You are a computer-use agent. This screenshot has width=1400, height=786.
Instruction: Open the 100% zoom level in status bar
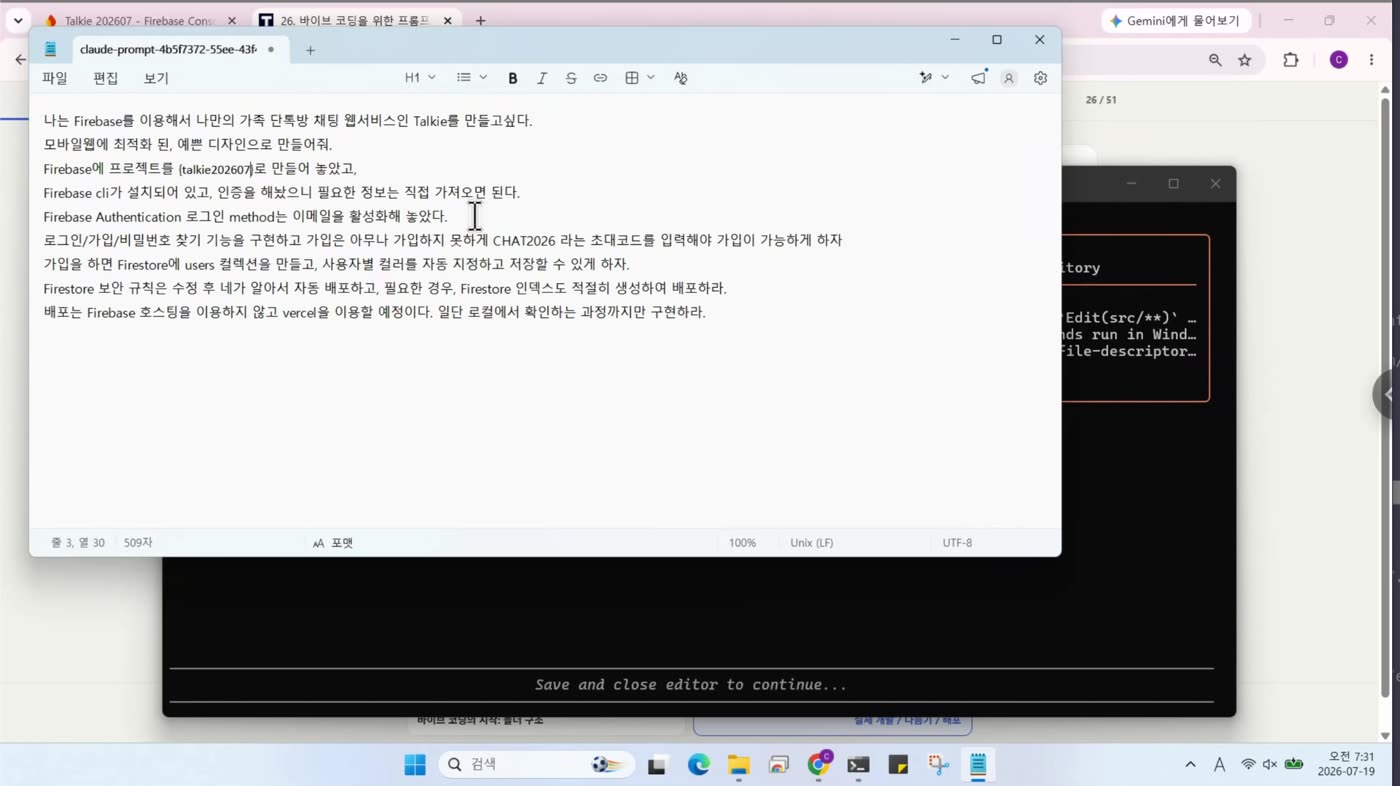coord(742,543)
